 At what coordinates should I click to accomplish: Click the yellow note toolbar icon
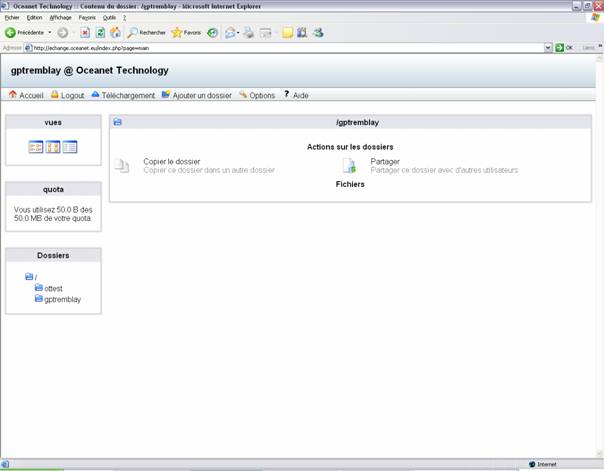point(287,33)
